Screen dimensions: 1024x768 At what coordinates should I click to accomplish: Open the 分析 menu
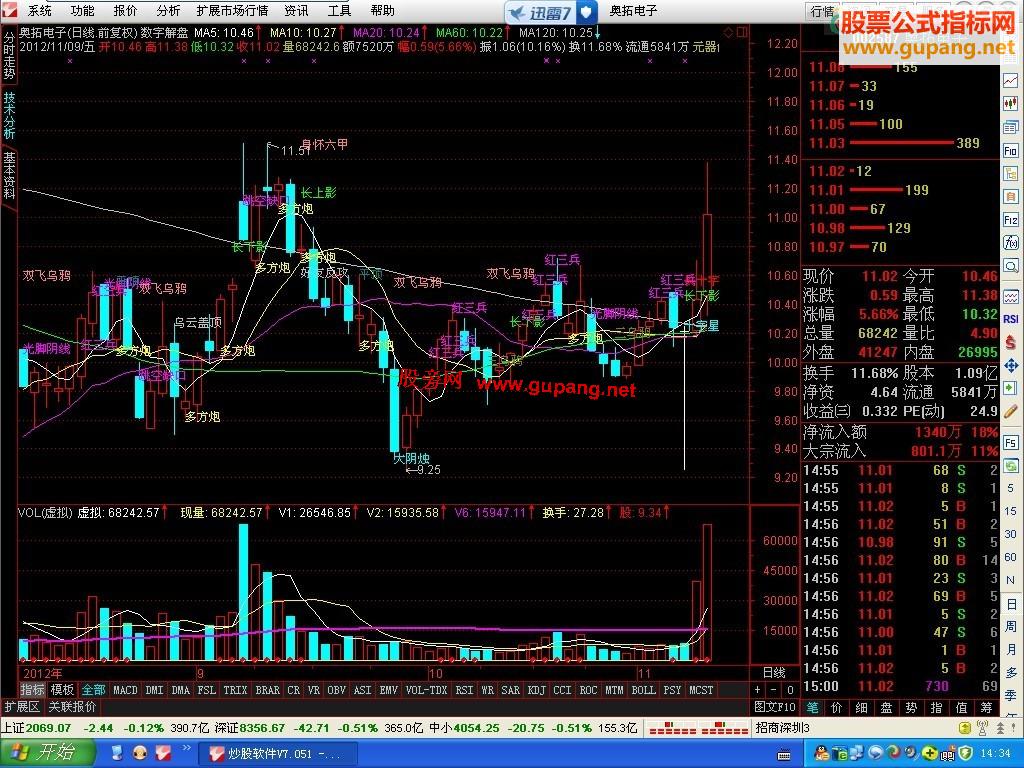pos(168,10)
